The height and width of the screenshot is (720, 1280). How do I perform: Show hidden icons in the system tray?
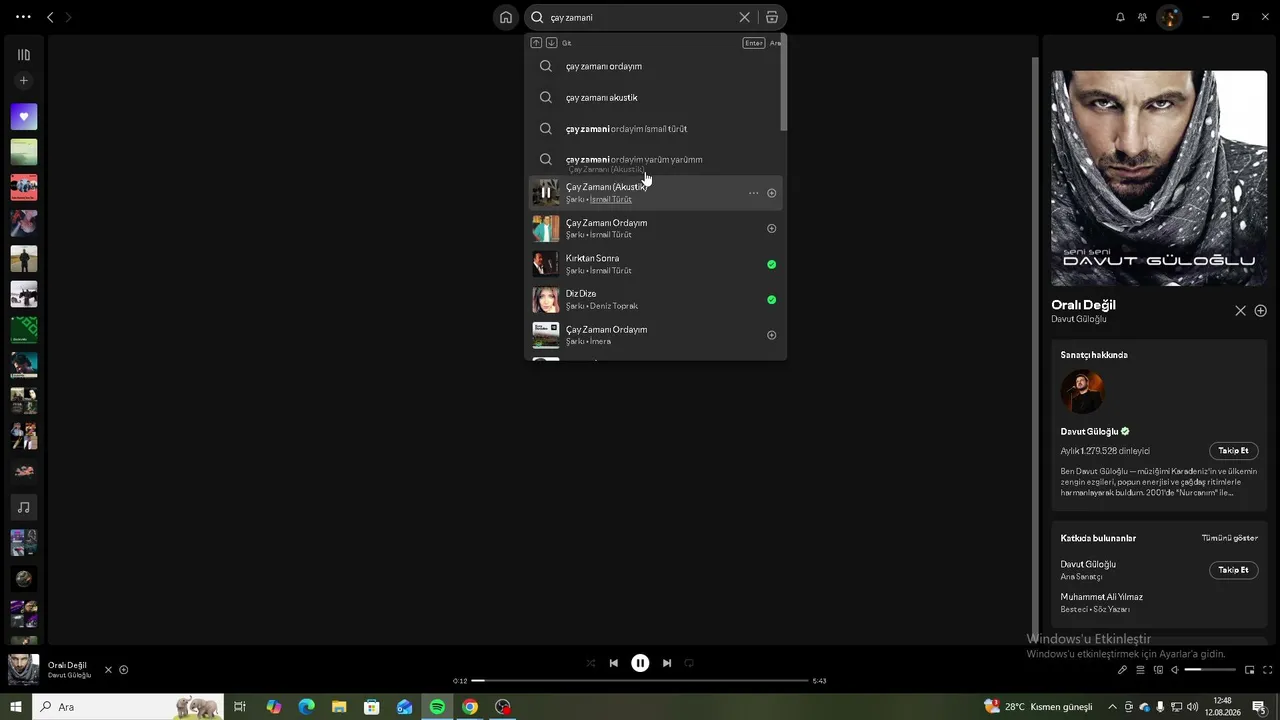point(1112,707)
